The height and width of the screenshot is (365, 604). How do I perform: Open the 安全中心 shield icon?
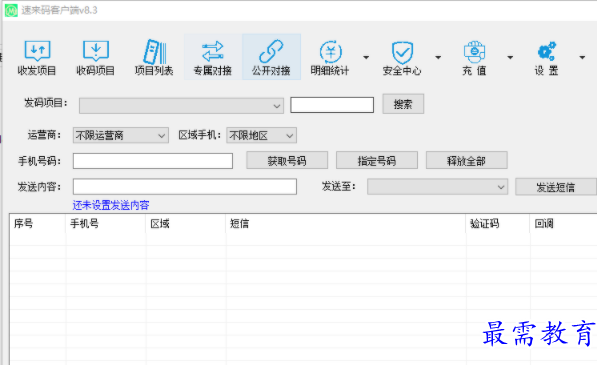click(x=402, y=57)
